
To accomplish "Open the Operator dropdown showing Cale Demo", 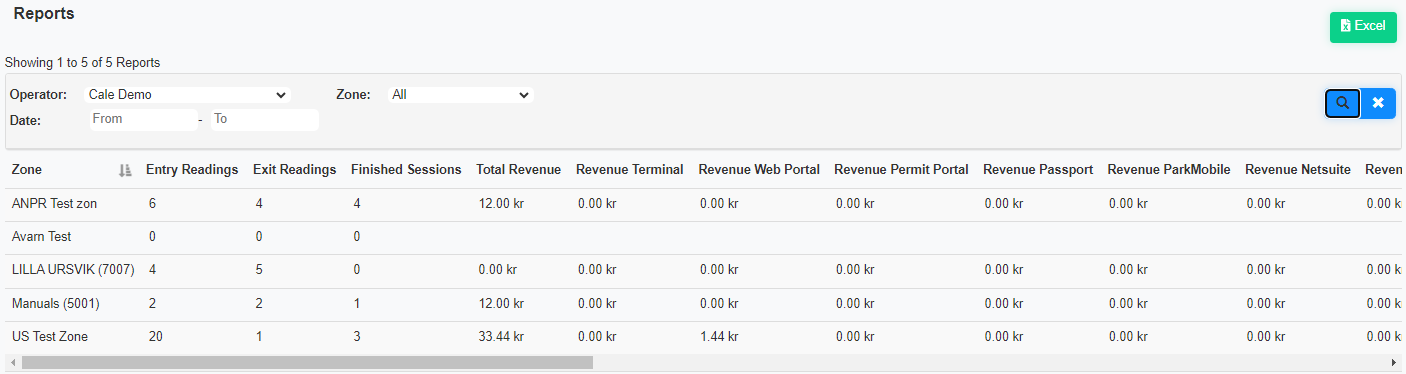I will click(188, 95).
